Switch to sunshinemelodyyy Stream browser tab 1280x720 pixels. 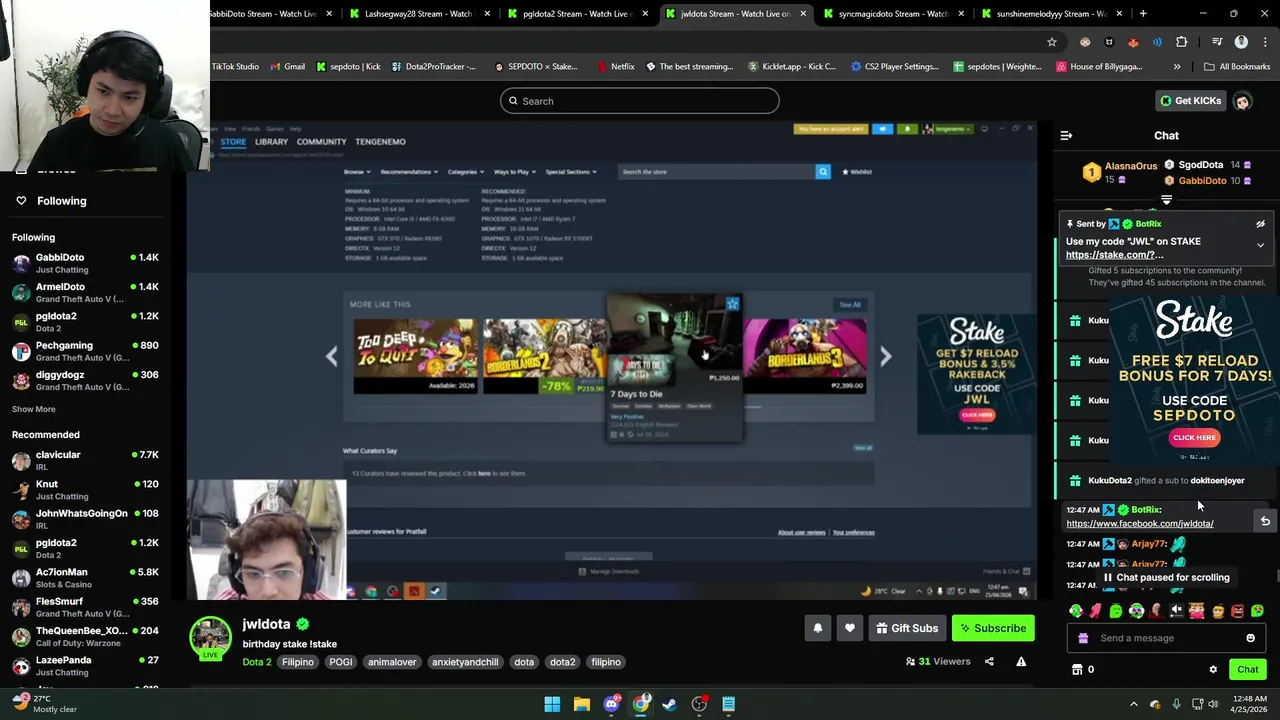pos(1050,14)
